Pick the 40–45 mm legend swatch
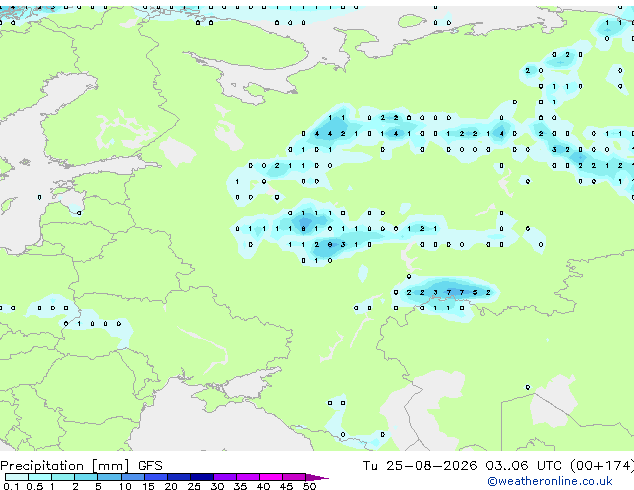This screenshot has width=634, height=490. [x=271, y=477]
